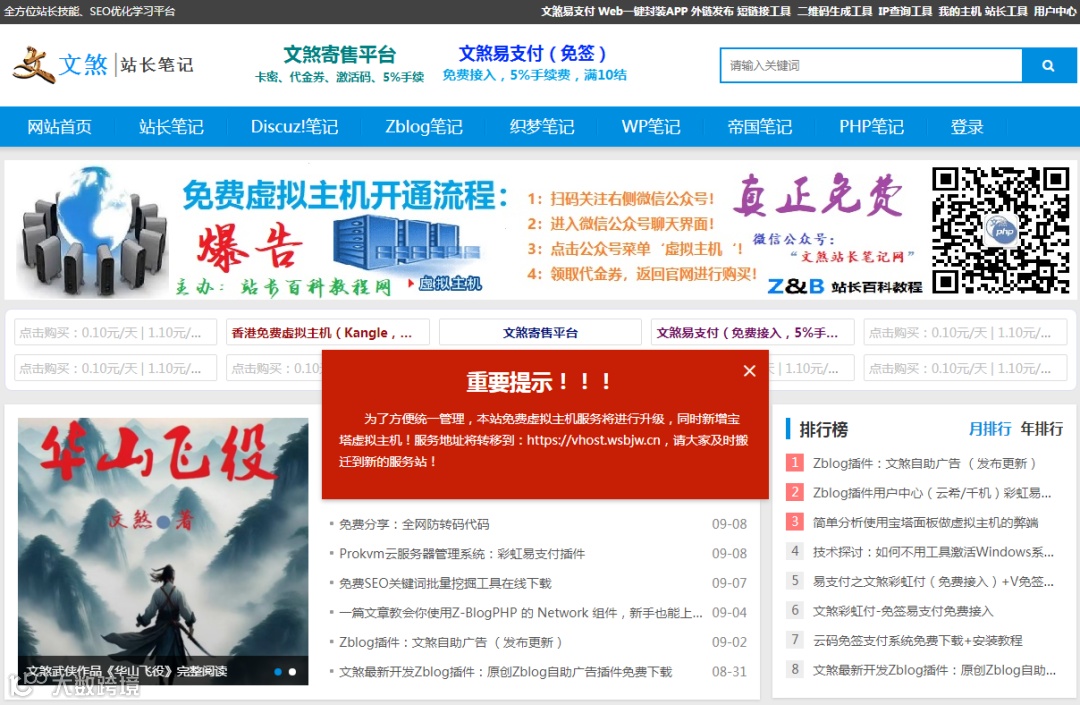Open the Discuz!笔记 navigation item
Image resolution: width=1080 pixels, height=705 pixels.
294,127
